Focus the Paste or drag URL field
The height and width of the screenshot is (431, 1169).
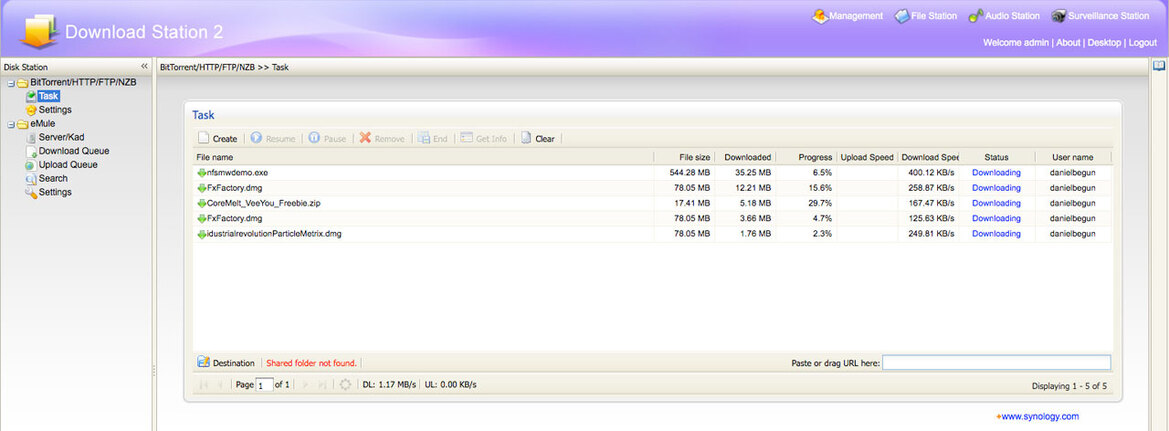[996, 362]
